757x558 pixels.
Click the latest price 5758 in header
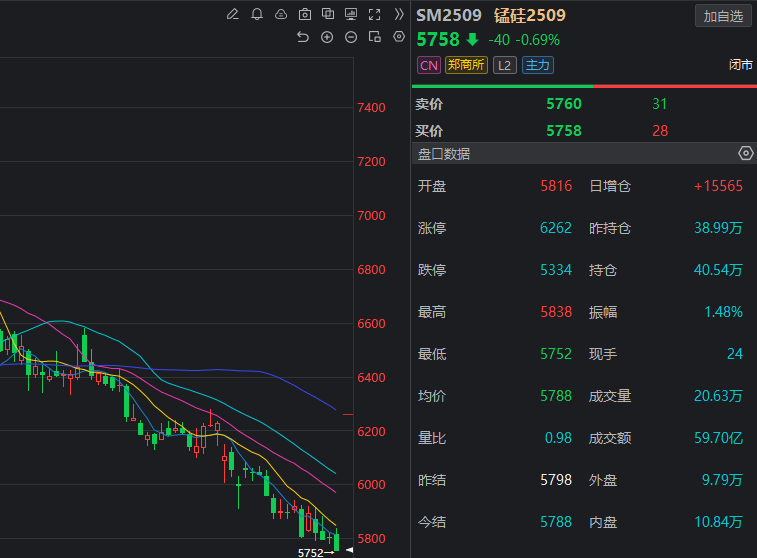438,40
